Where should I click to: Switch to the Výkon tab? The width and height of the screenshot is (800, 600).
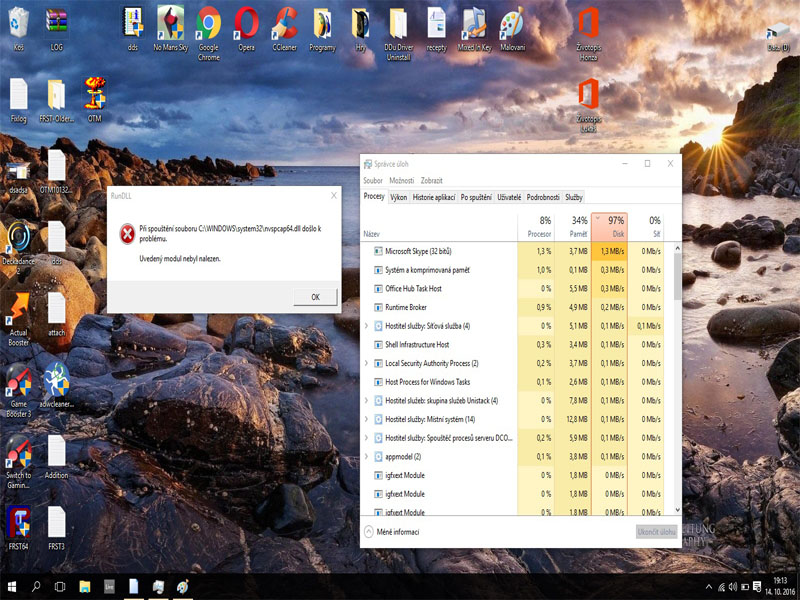(x=398, y=198)
